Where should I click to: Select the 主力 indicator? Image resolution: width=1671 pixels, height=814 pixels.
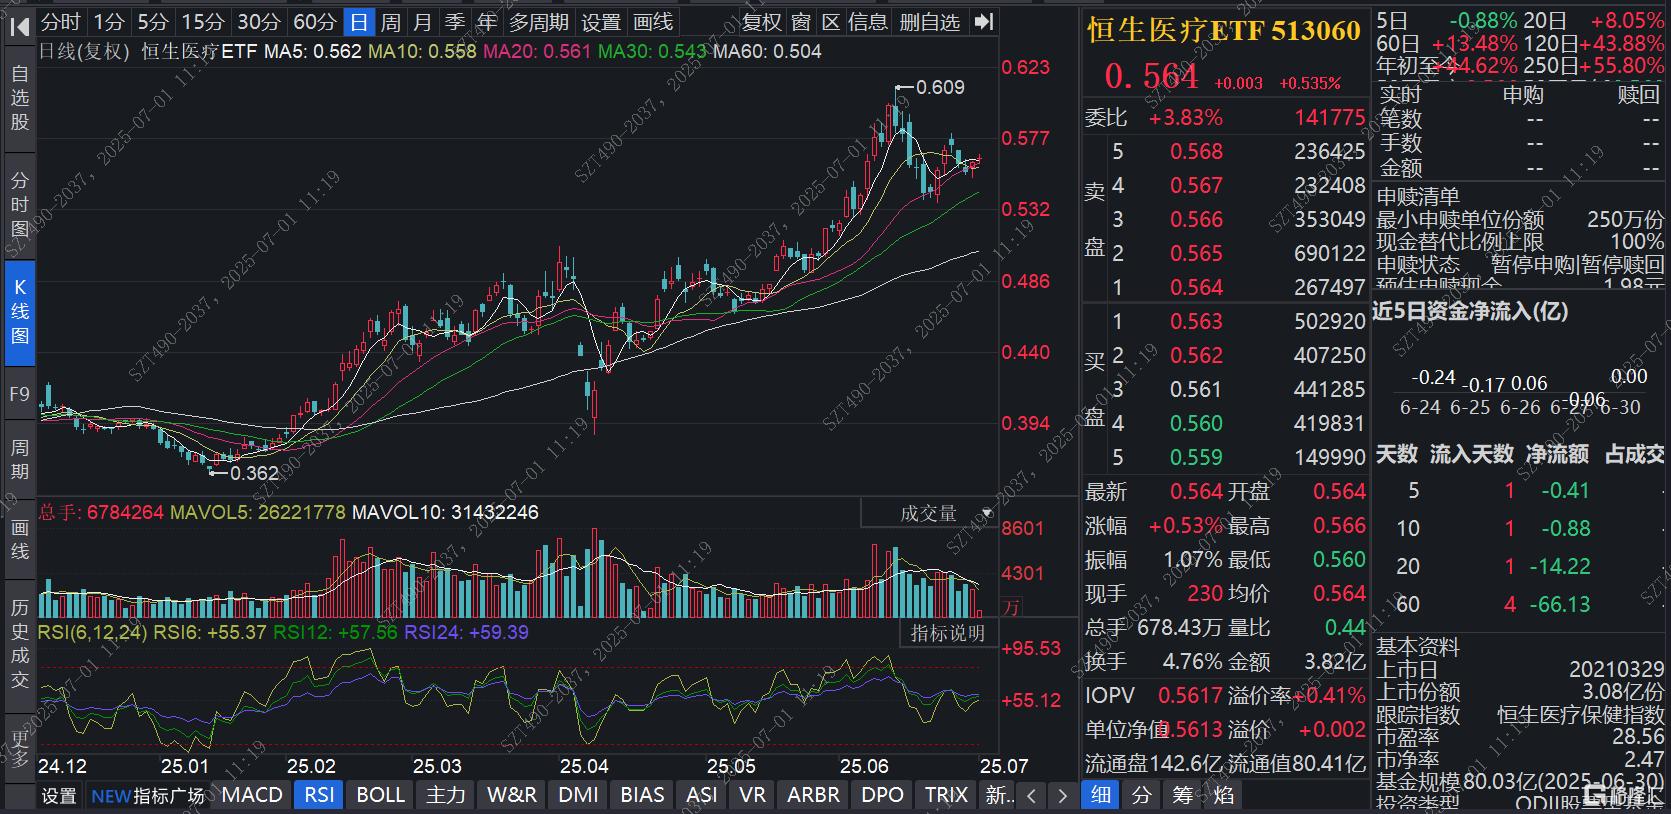point(446,796)
